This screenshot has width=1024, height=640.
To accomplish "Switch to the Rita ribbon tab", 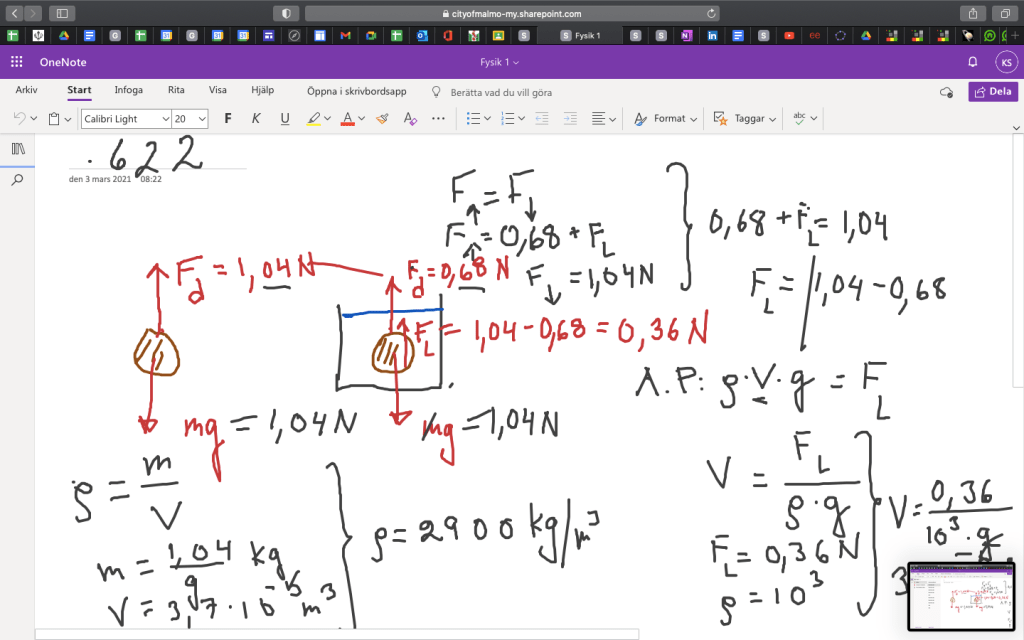I will tap(176, 90).
